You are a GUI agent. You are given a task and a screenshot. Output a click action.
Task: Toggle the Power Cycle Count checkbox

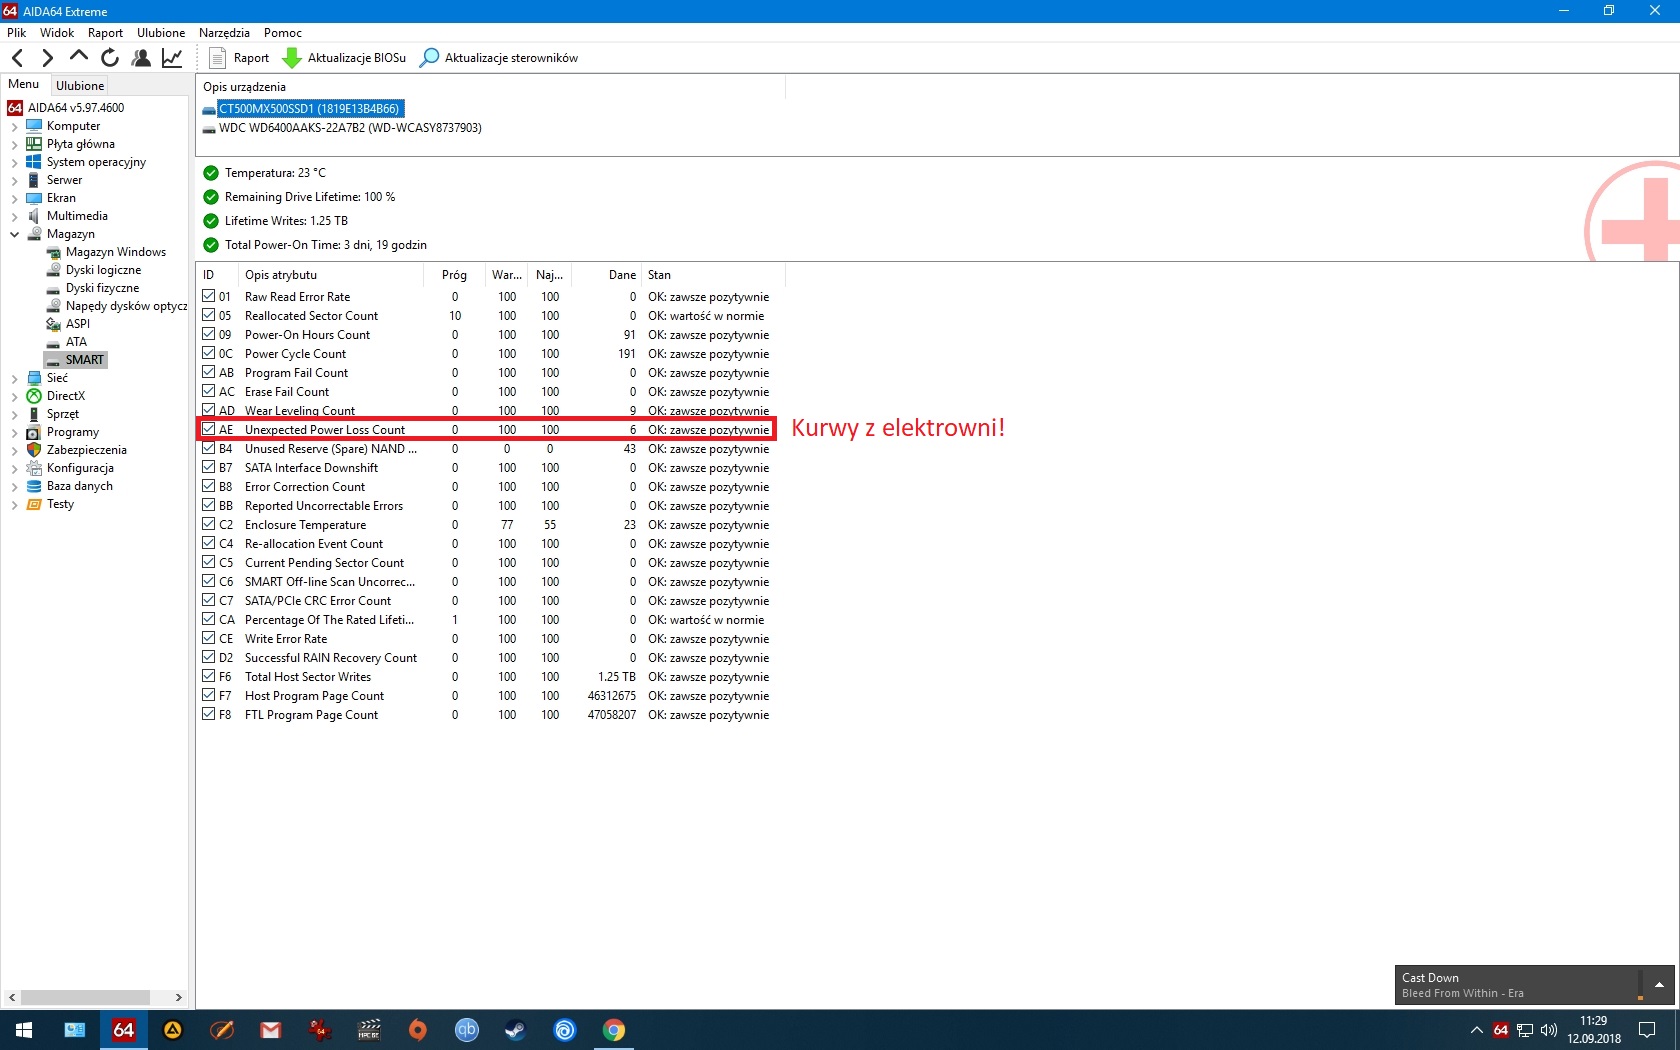tap(209, 353)
